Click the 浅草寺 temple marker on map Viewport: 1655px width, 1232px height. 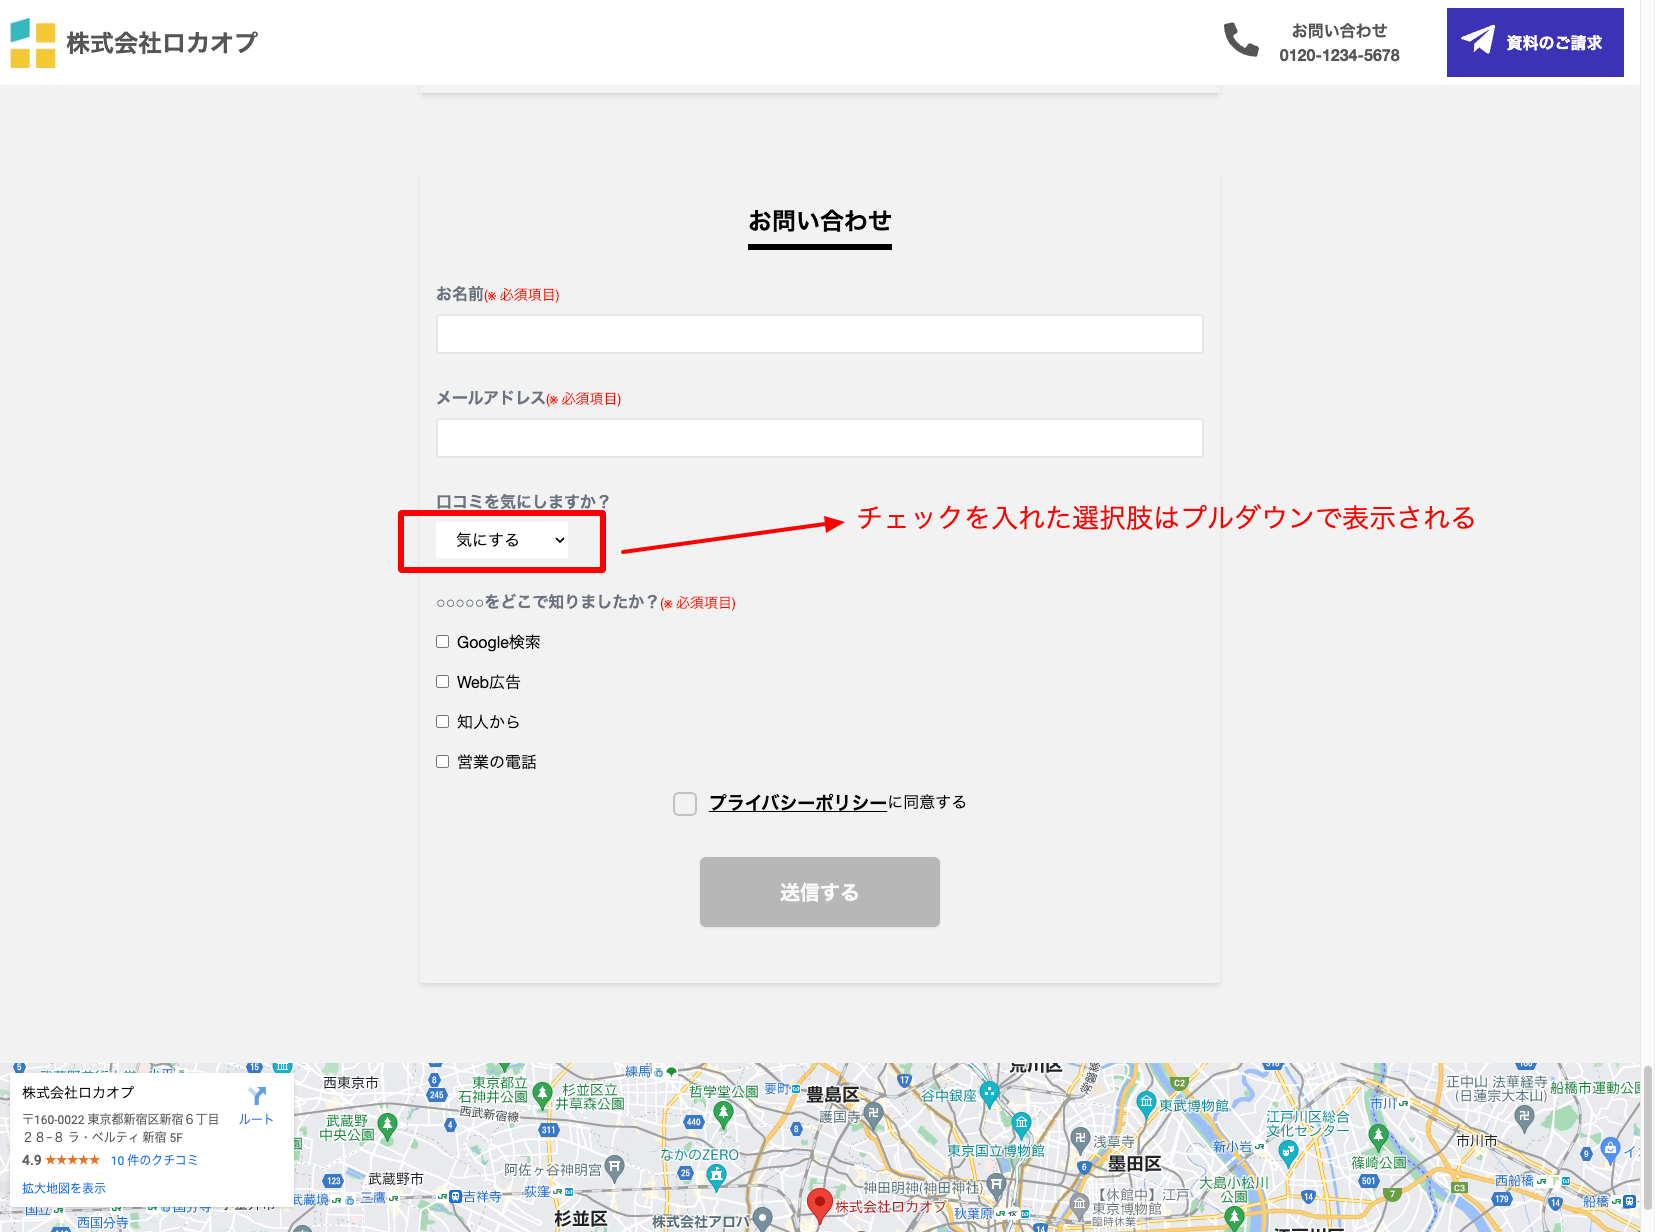coord(1080,1138)
